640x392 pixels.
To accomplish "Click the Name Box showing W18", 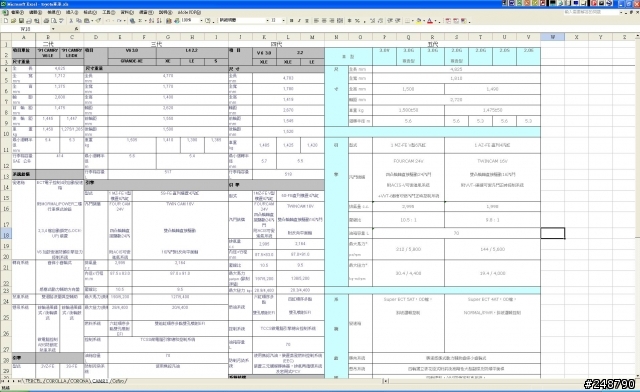I will point(25,29).
